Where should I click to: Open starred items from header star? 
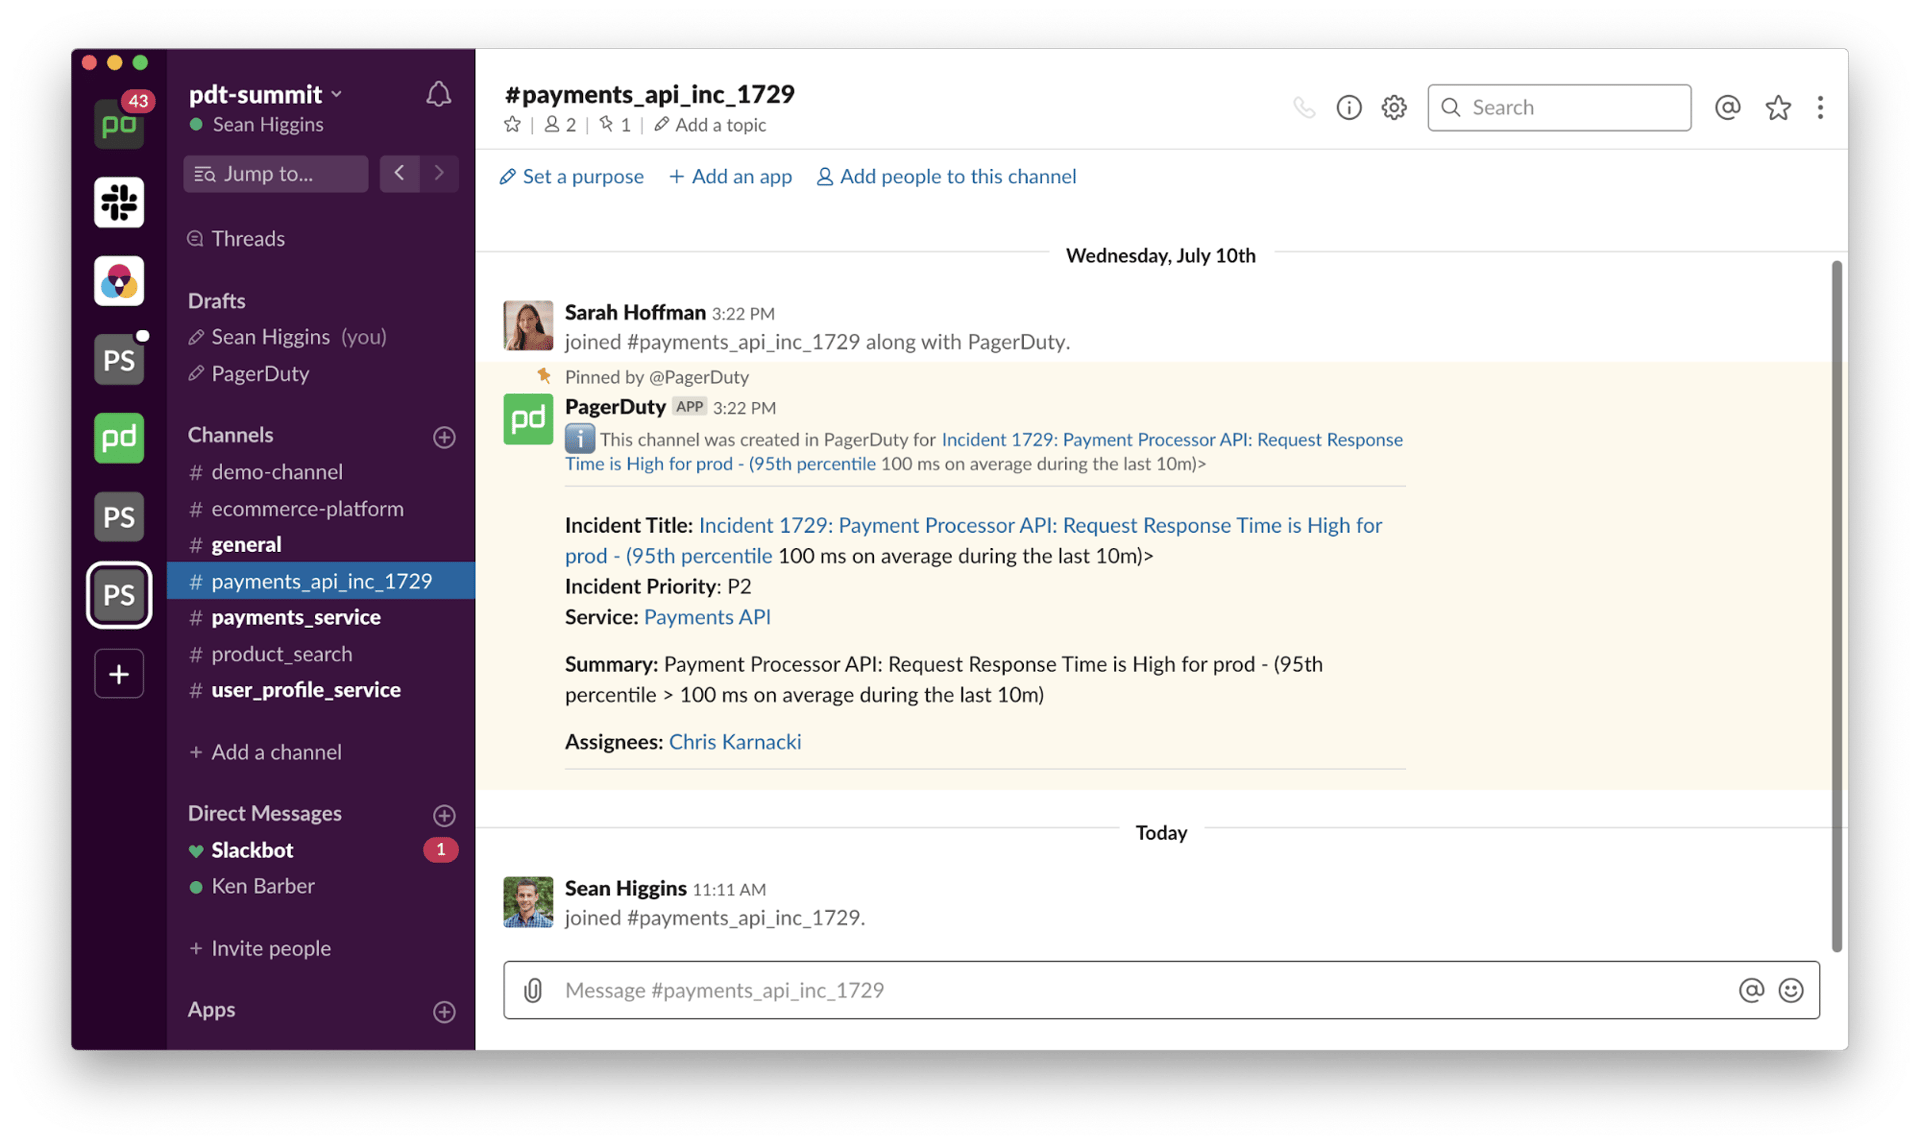(1777, 107)
